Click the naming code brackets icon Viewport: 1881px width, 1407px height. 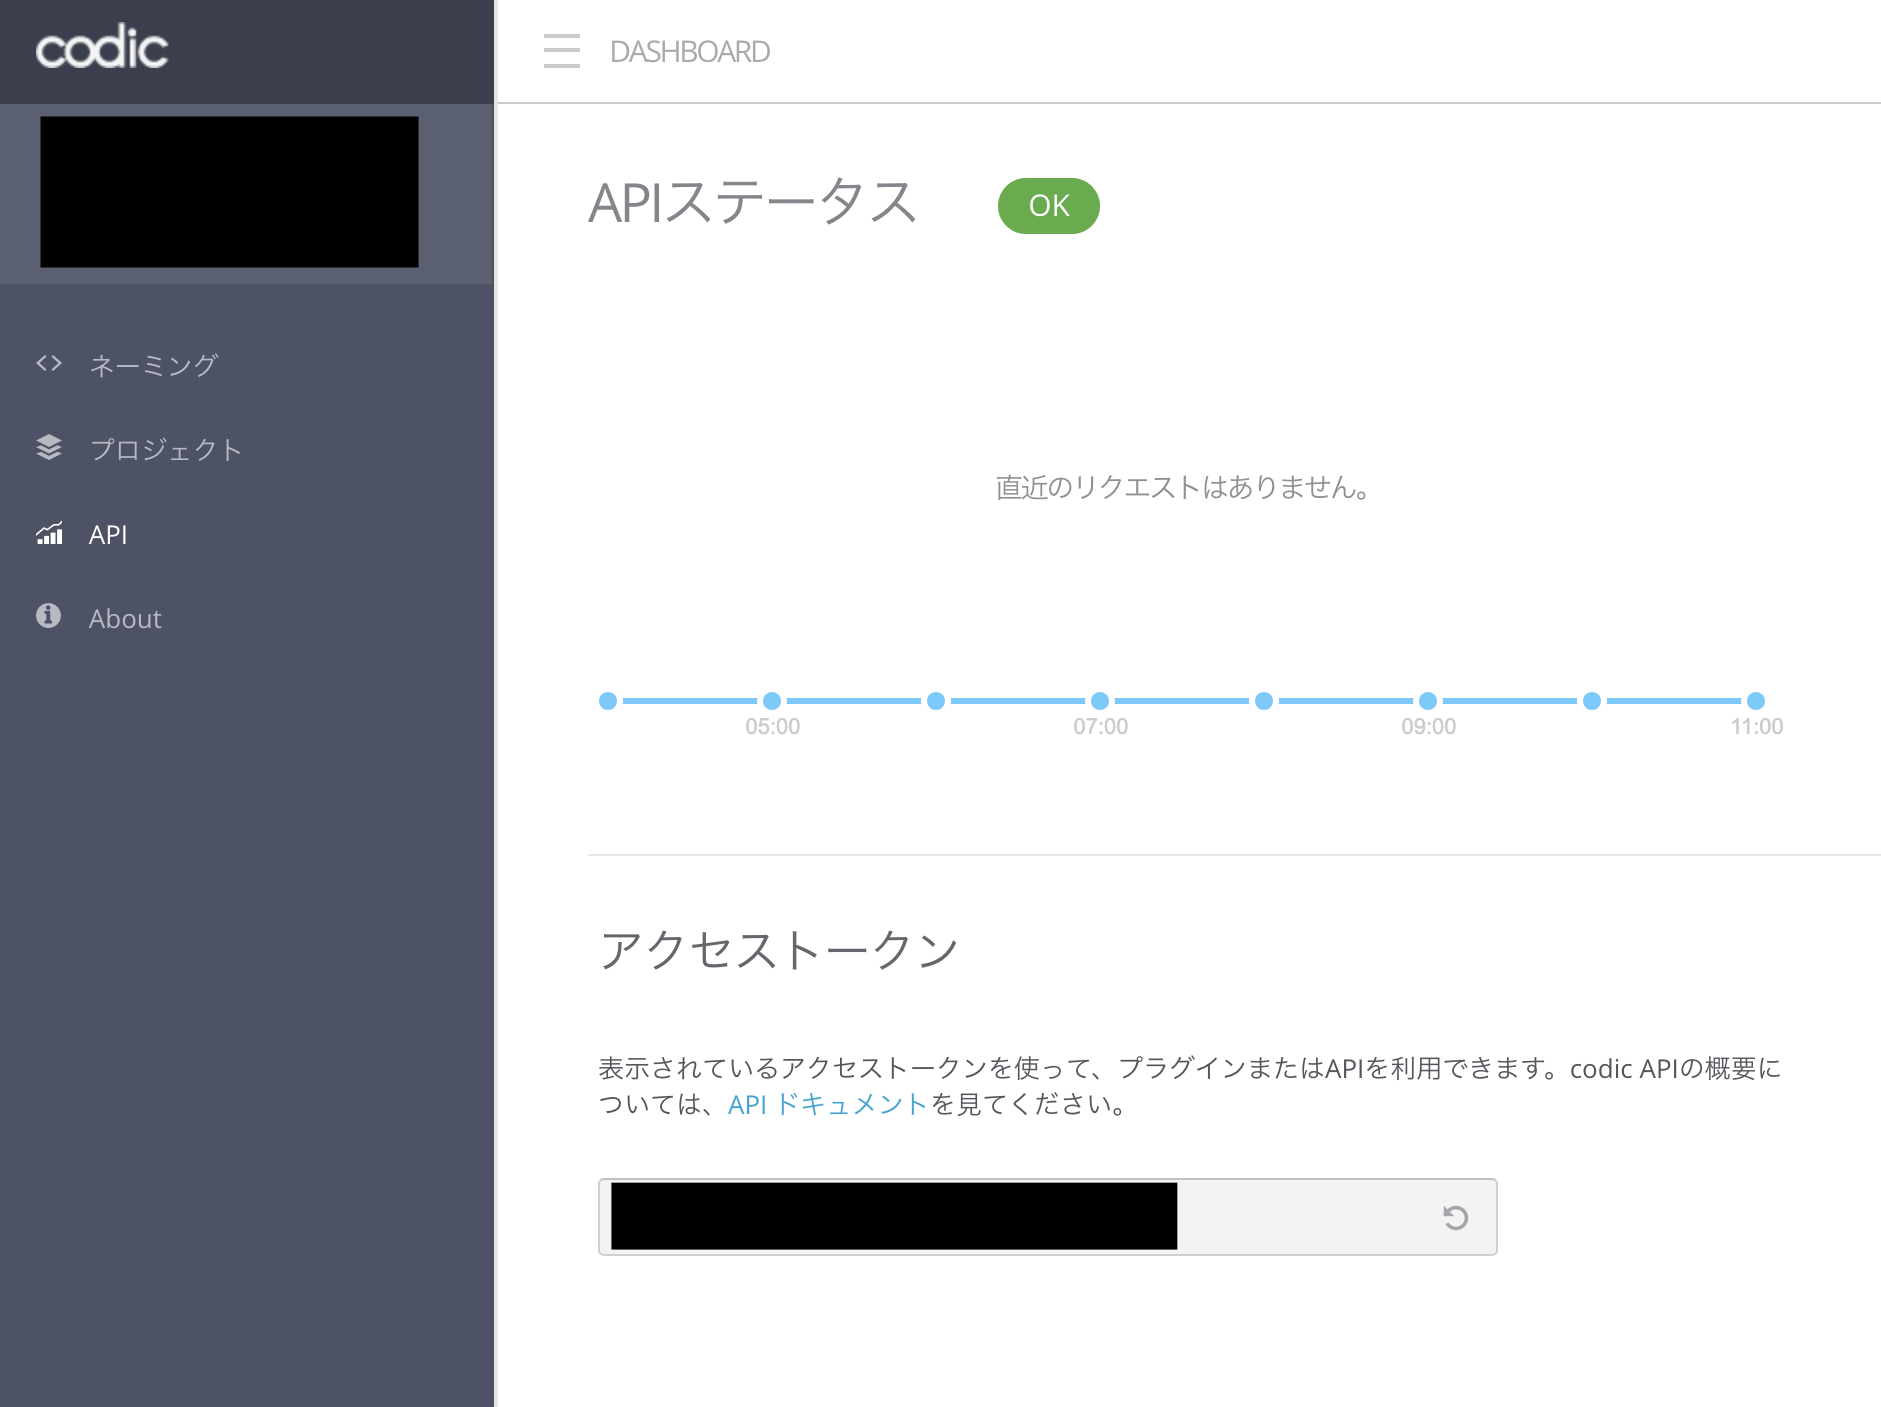point(49,363)
